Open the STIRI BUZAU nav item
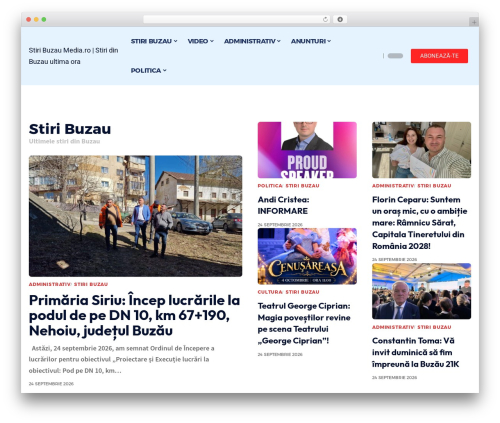Screen dimensions: 500x423 point(151,41)
